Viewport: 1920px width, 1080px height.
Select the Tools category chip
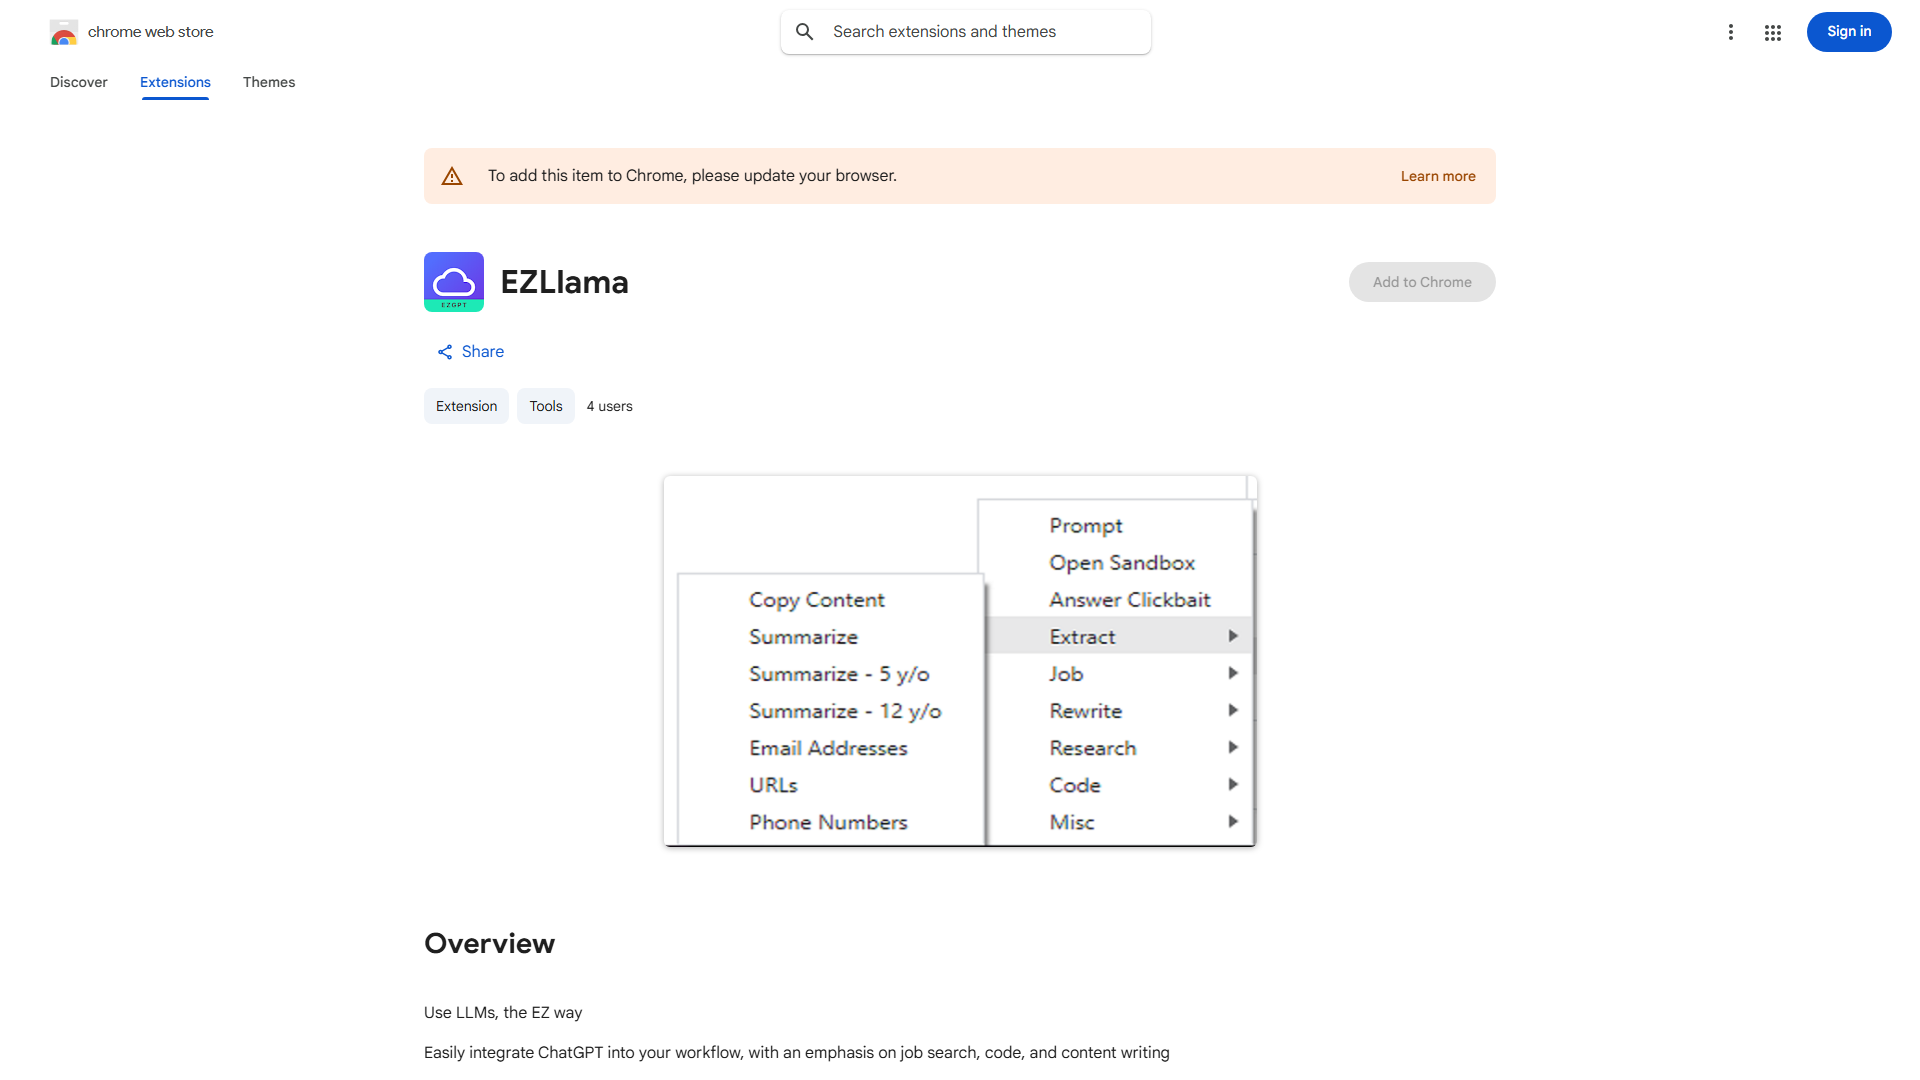coord(545,406)
